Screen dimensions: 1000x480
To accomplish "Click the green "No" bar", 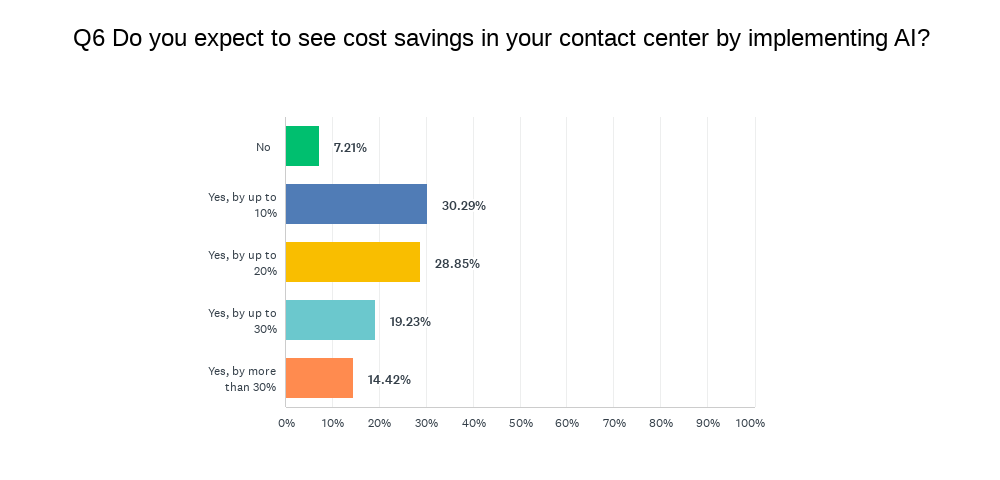I will point(302,146).
